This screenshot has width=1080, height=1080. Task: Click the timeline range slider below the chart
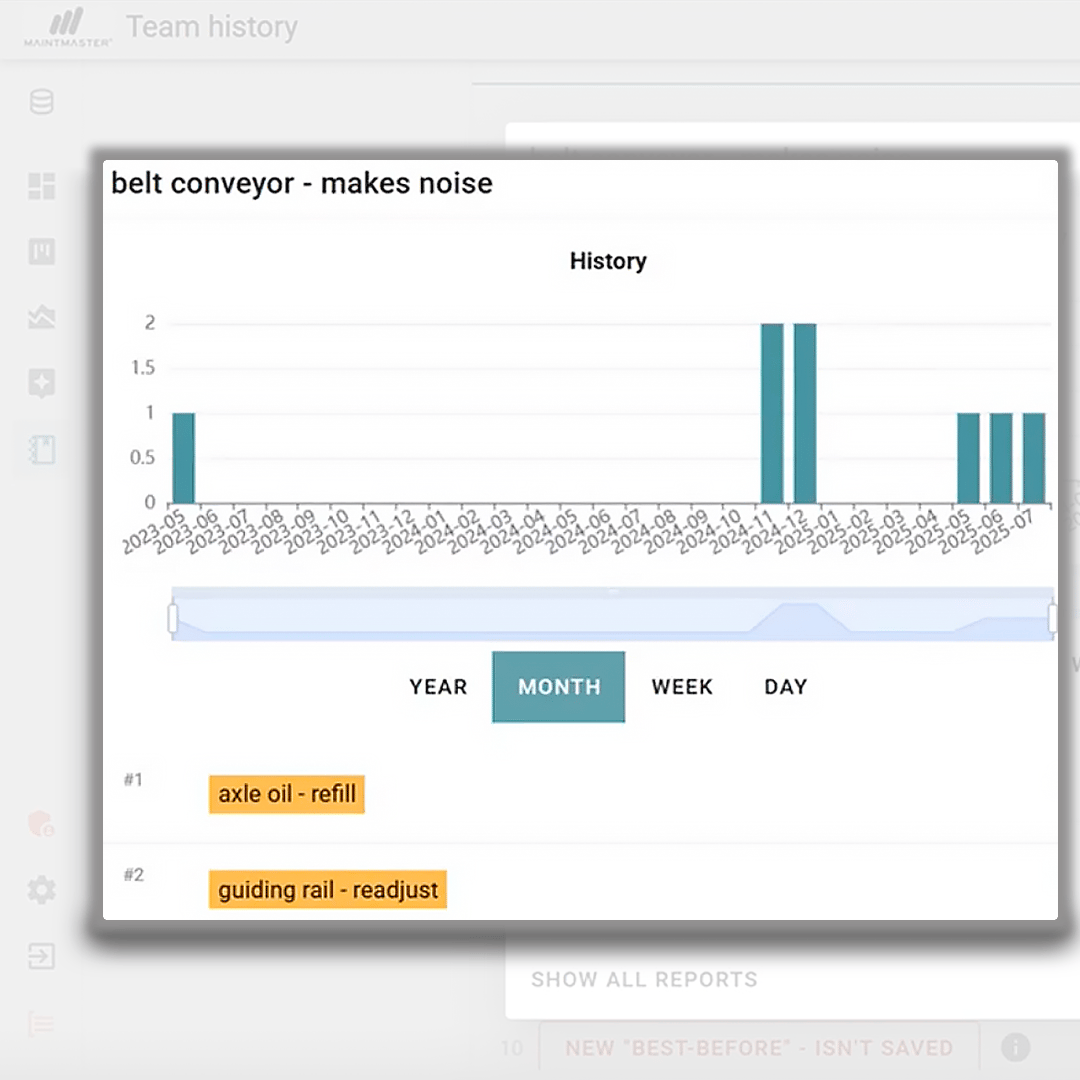click(x=610, y=615)
